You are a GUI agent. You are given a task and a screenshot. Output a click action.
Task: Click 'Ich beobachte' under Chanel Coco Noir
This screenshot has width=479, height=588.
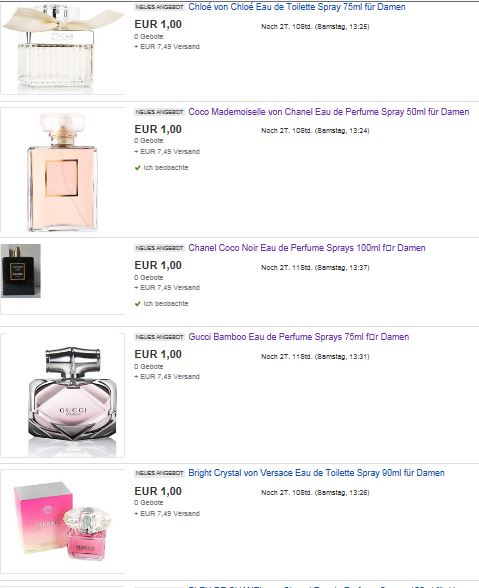point(166,304)
